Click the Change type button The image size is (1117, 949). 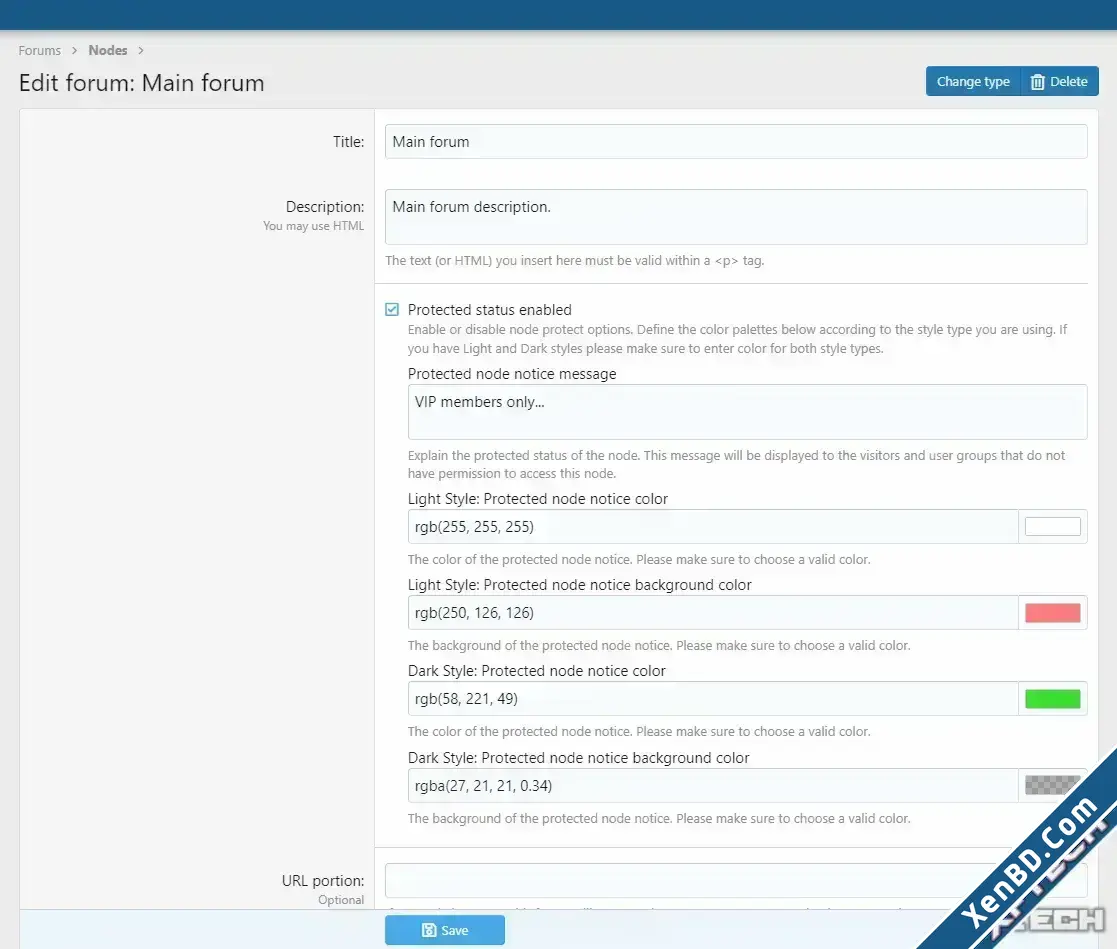972,81
